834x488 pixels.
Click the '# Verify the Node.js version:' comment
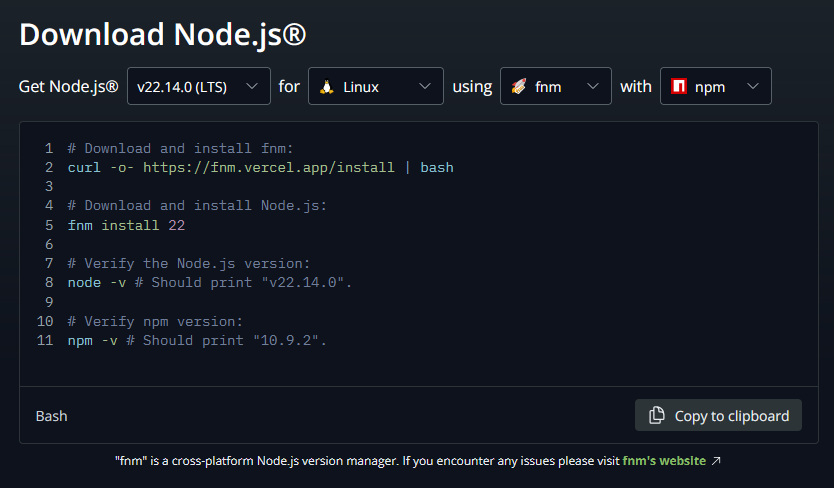point(189,264)
